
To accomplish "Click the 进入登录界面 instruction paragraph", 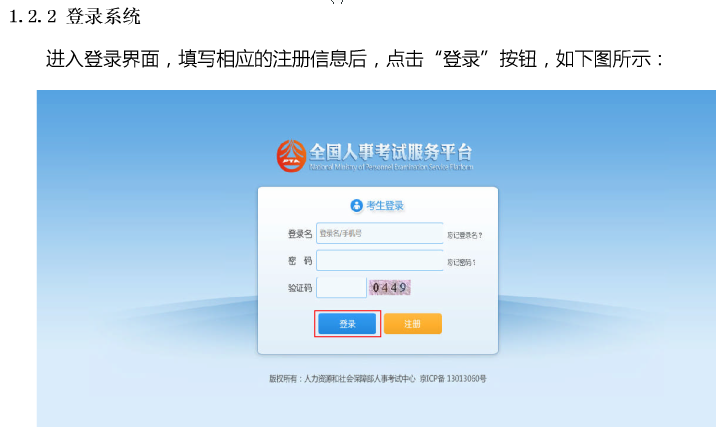I will [x=355, y=59].
